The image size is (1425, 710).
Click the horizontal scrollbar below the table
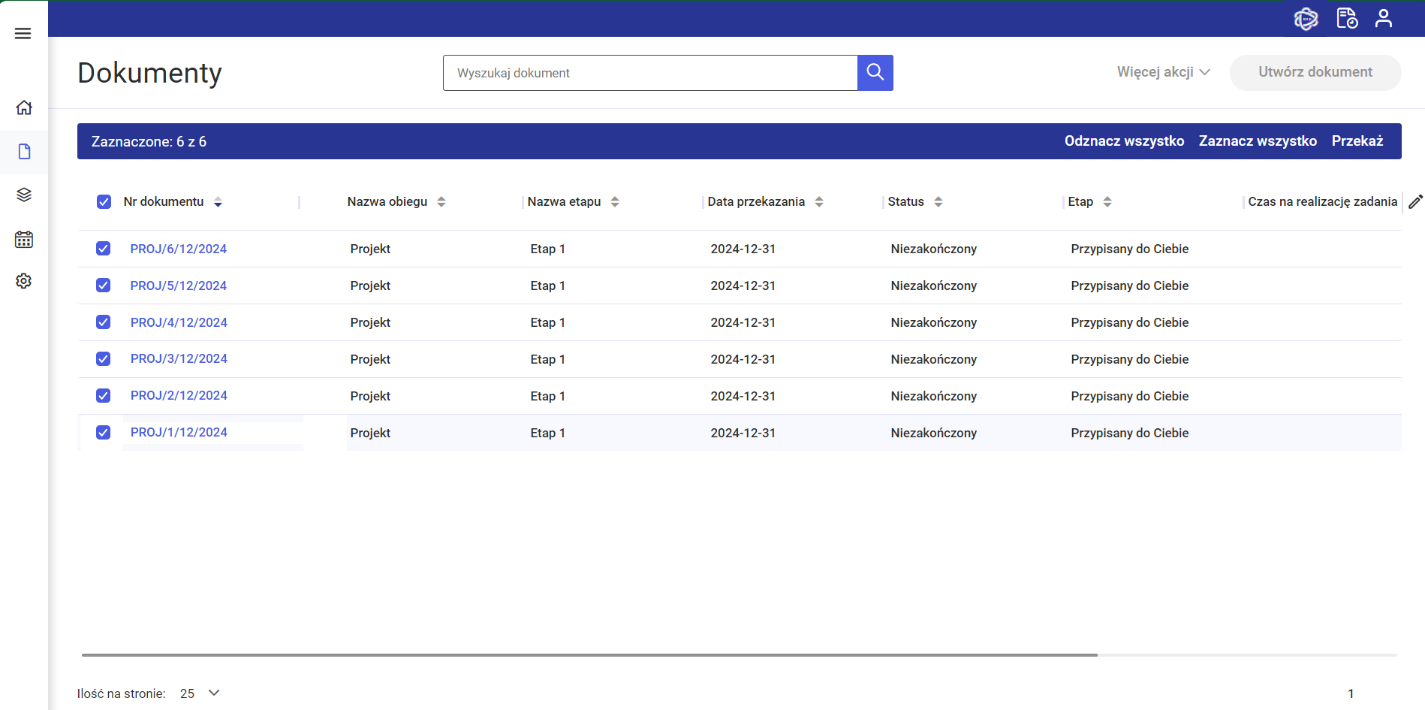tap(590, 655)
